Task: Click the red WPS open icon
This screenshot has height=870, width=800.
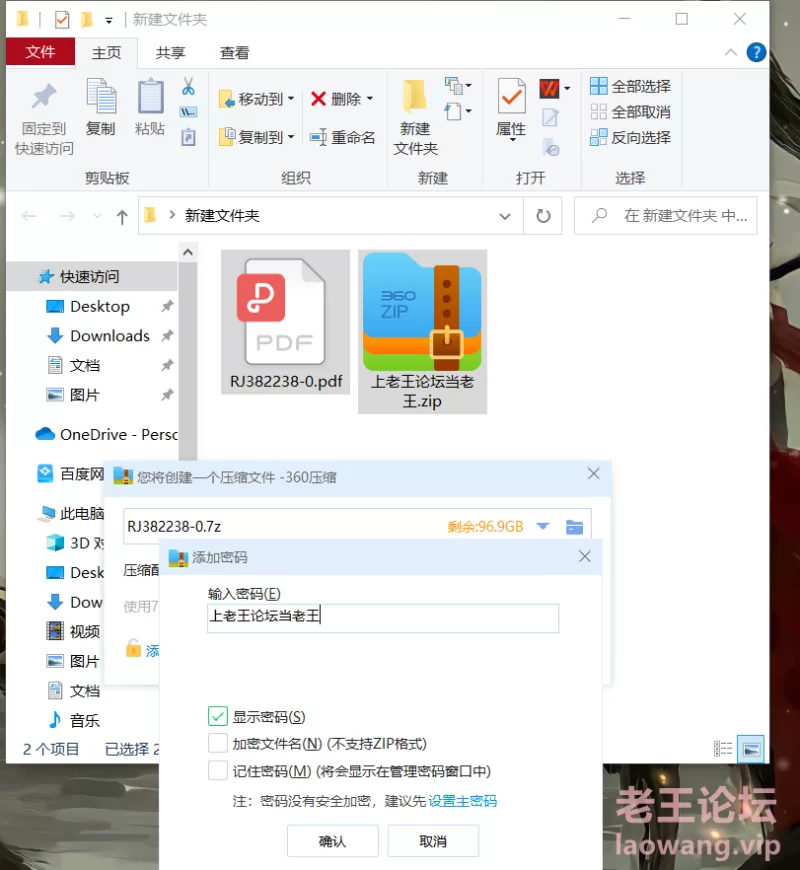Action: point(549,88)
